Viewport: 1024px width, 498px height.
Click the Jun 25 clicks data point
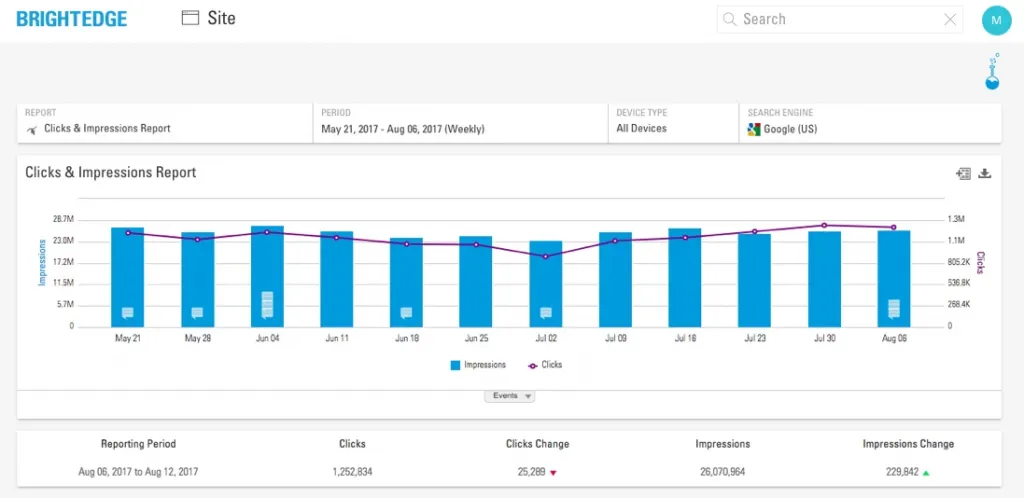(476, 245)
